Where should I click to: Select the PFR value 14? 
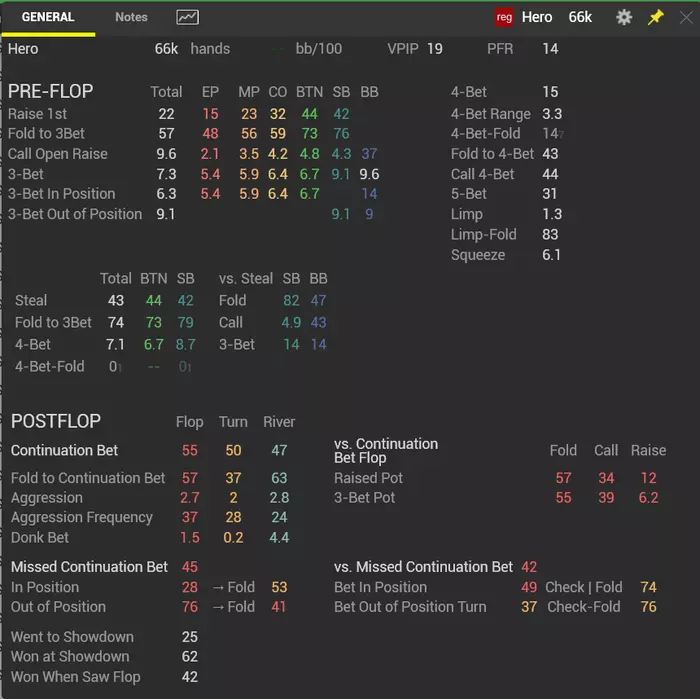(x=550, y=49)
